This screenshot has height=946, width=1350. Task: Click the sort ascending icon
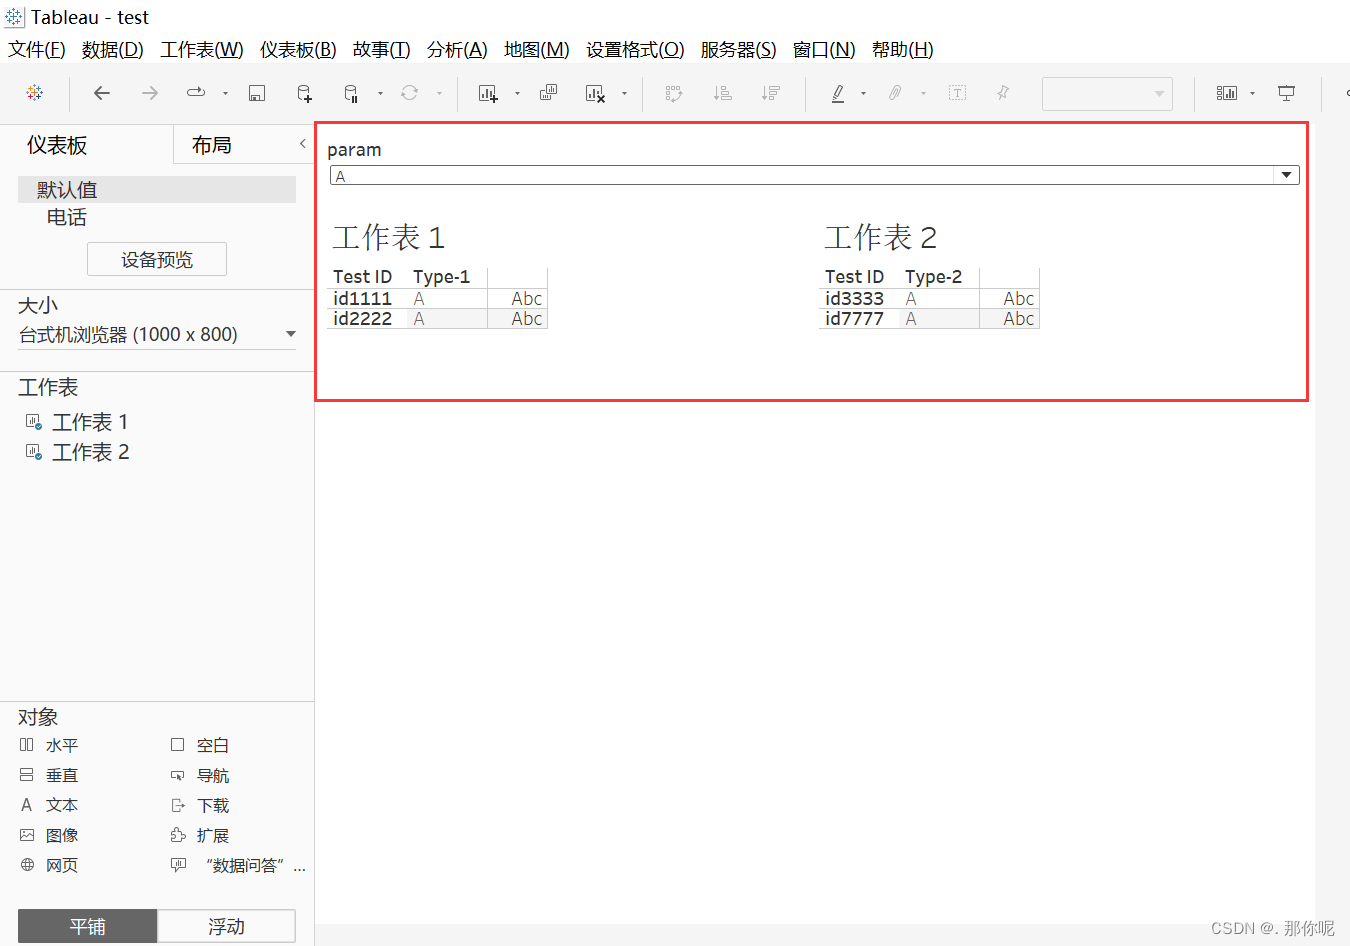722,93
